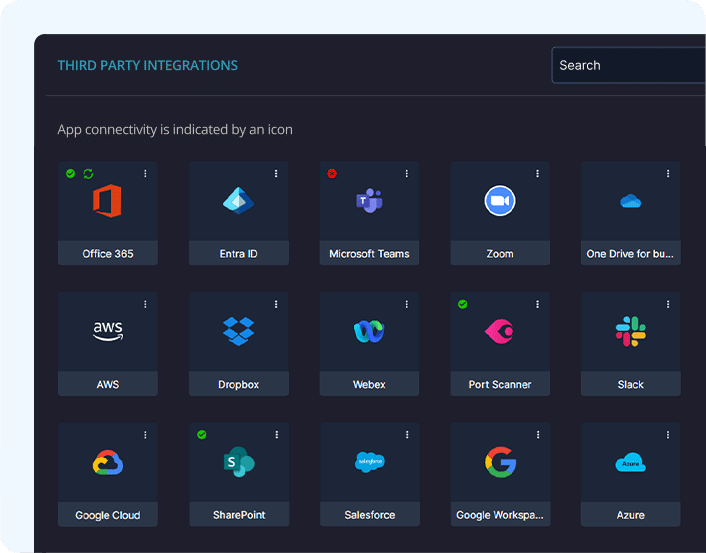Click the Search input field
Viewport: 706px width, 553px height.
click(628, 66)
